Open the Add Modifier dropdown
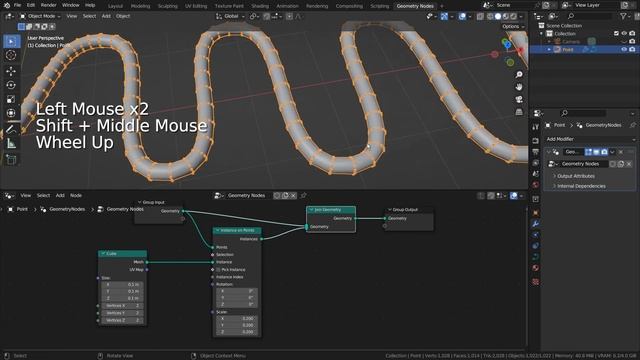Image resolution: width=640 pixels, height=360 pixels. click(x=590, y=139)
